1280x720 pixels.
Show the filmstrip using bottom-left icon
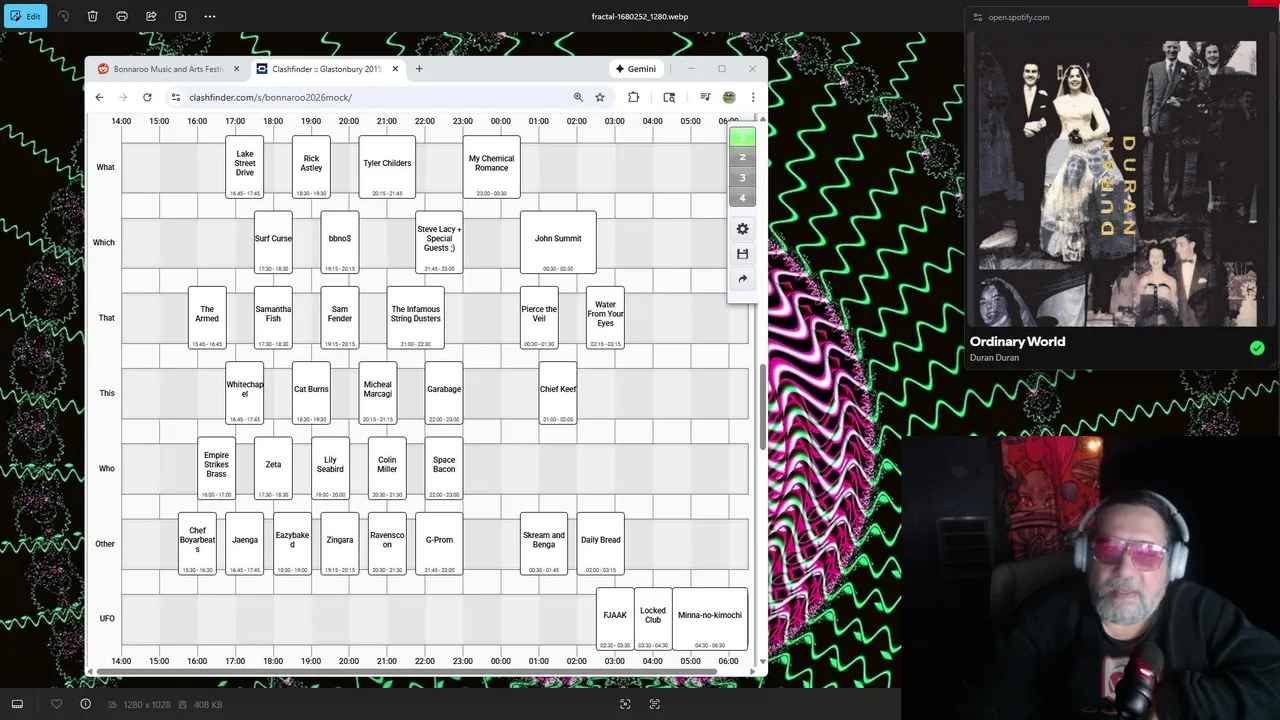[x=17, y=704]
